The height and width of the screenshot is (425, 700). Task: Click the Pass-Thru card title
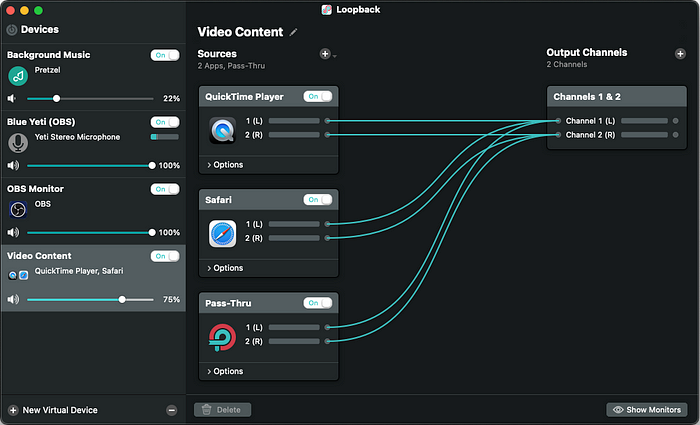(x=228, y=303)
